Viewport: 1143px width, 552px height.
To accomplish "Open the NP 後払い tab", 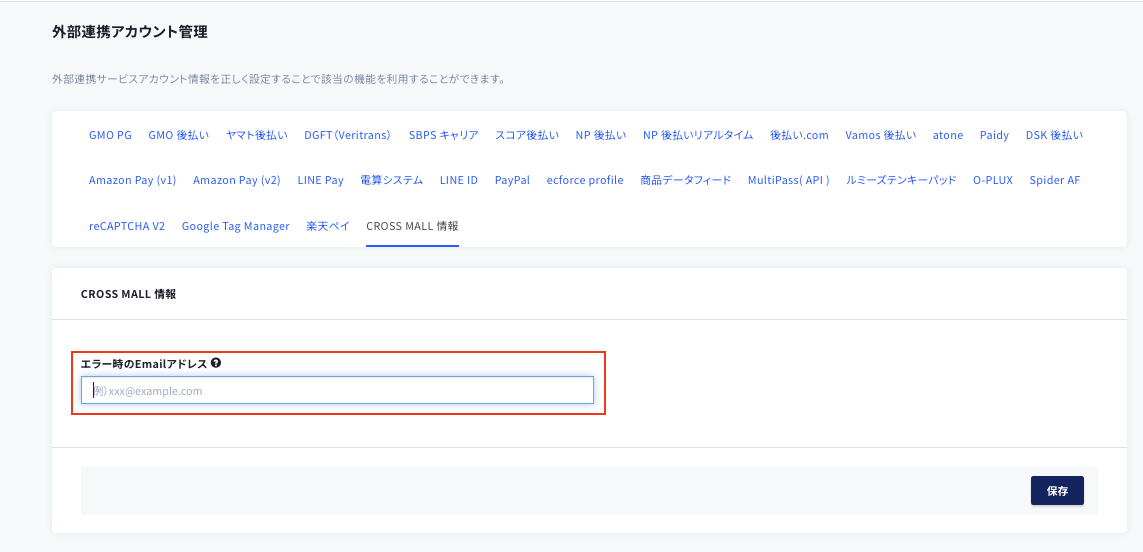I will pyautogui.click(x=601, y=135).
